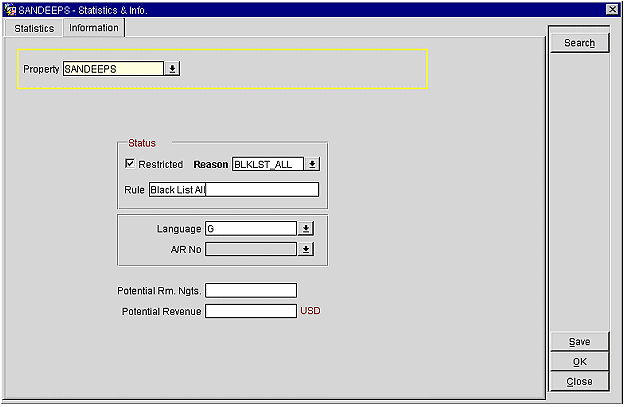Open the Language dropdown arrow
The height and width of the screenshot is (407, 626).
pos(306,229)
